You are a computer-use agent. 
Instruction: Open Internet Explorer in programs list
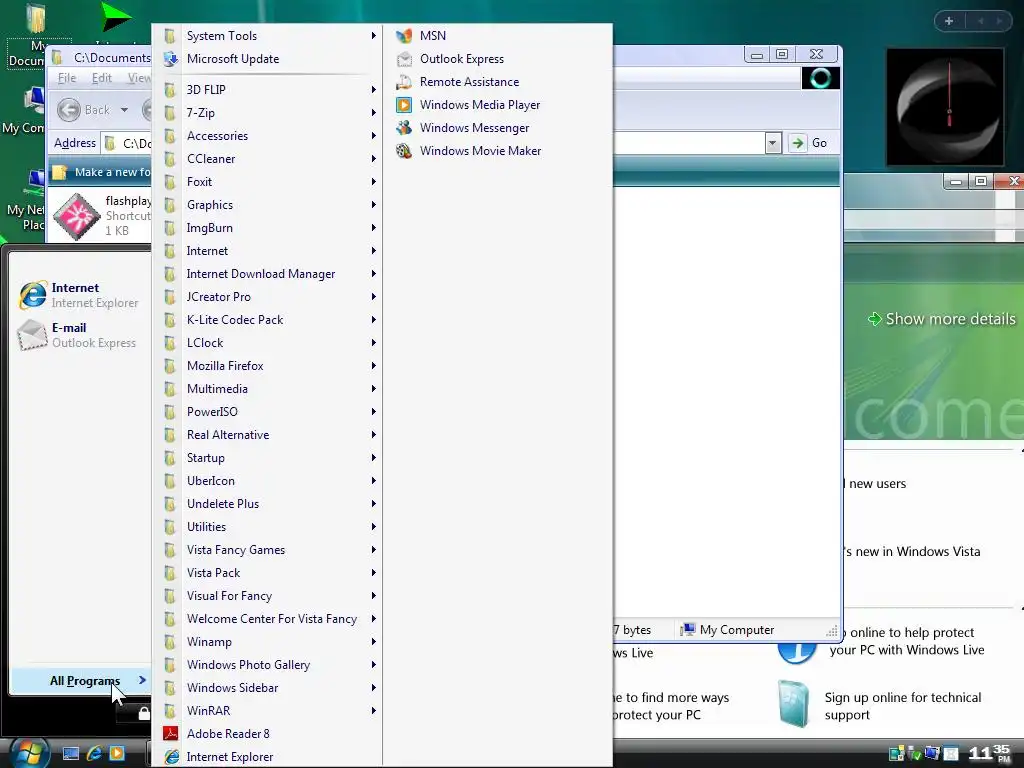pos(229,757)
